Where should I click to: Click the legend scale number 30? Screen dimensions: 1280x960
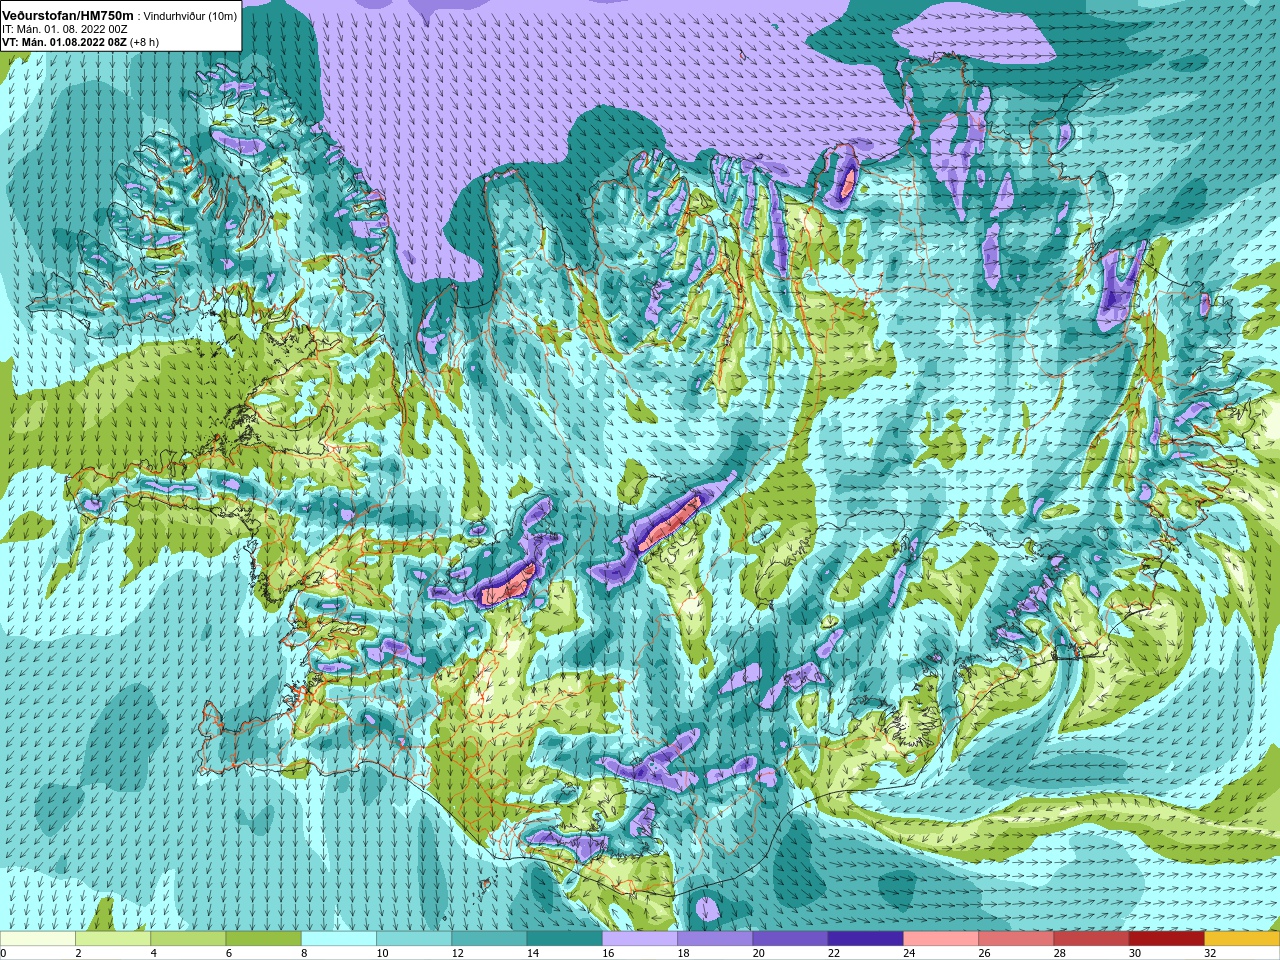click(x=1135, y=953)
